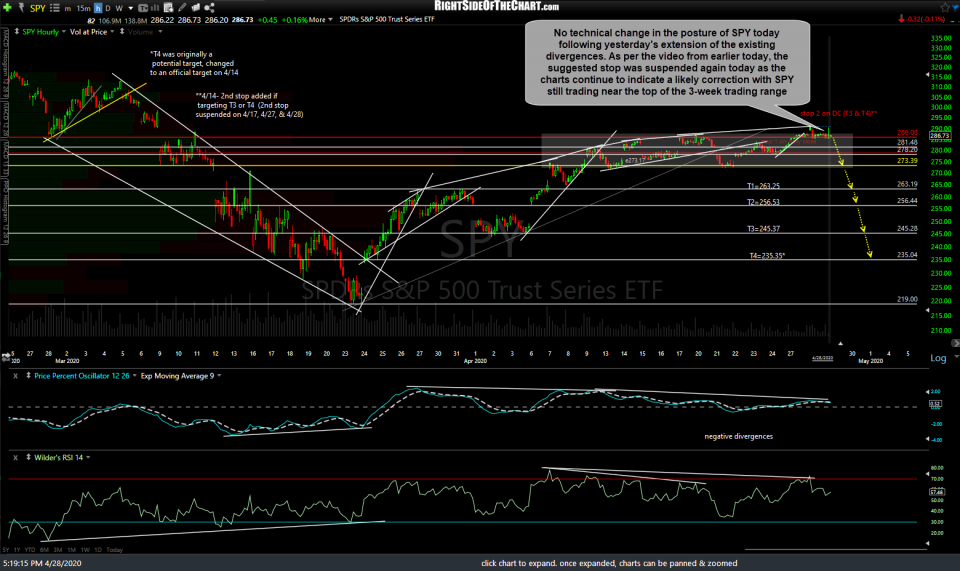Viewport: 960px width, 571px height.
Task: Select the 1Y time range
Action: point(17,550)
